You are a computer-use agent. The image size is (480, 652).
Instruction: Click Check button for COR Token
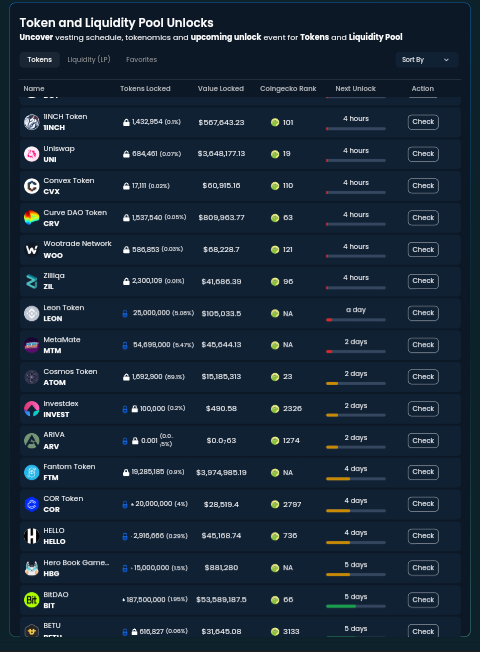423,504
